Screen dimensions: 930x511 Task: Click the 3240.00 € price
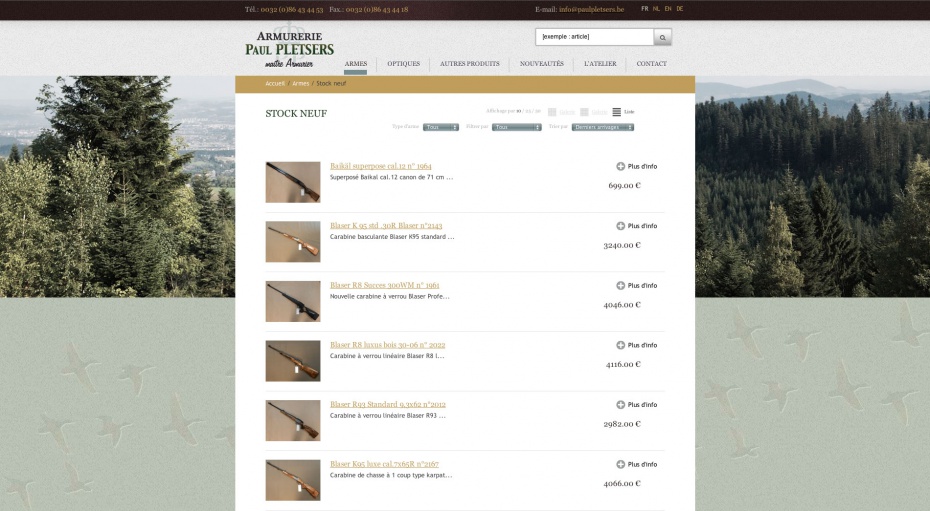622,245
